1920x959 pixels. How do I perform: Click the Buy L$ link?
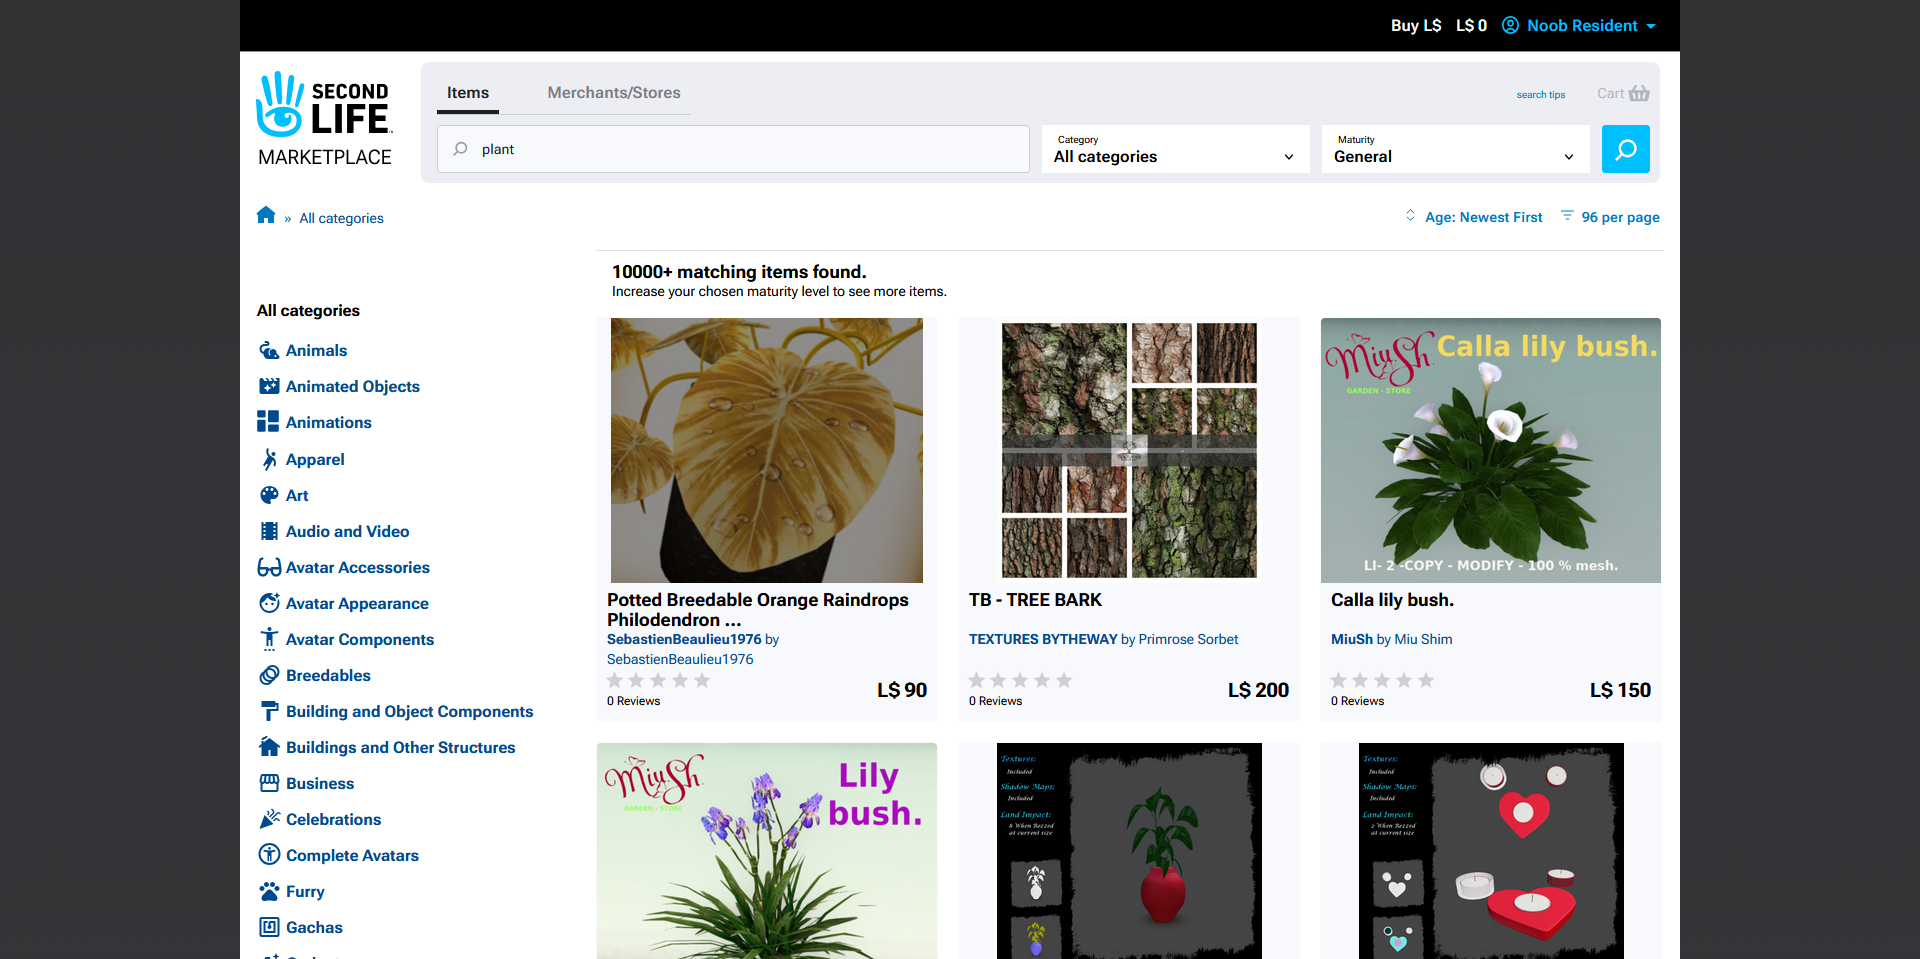(1415, 25)
